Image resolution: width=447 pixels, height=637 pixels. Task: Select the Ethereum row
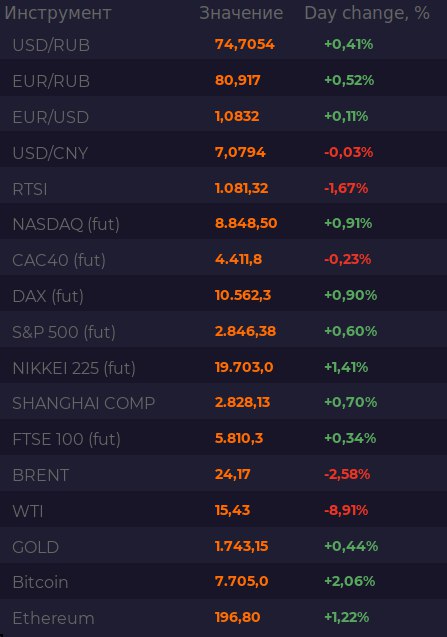point(224,618)
